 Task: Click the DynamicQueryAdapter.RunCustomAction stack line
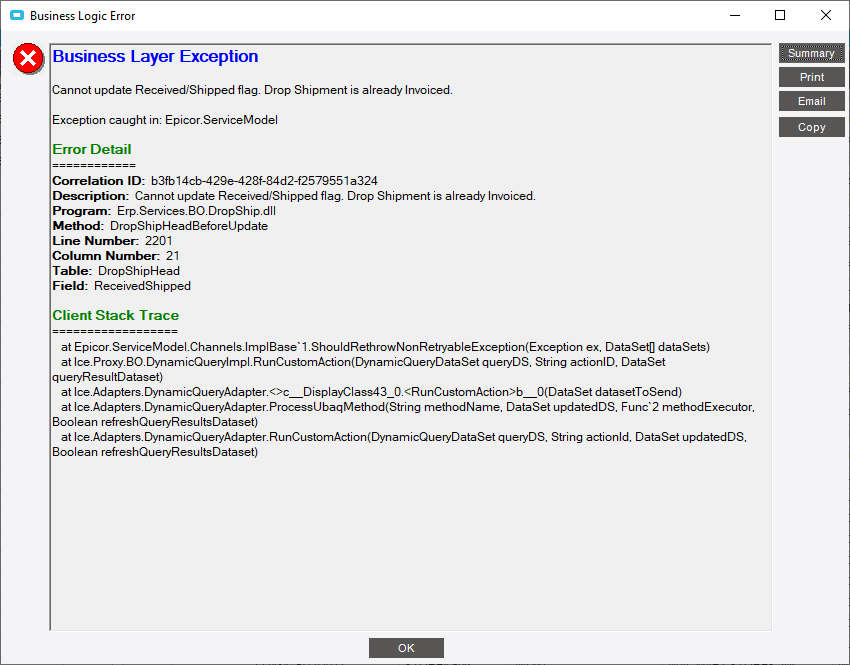point(400,444)
